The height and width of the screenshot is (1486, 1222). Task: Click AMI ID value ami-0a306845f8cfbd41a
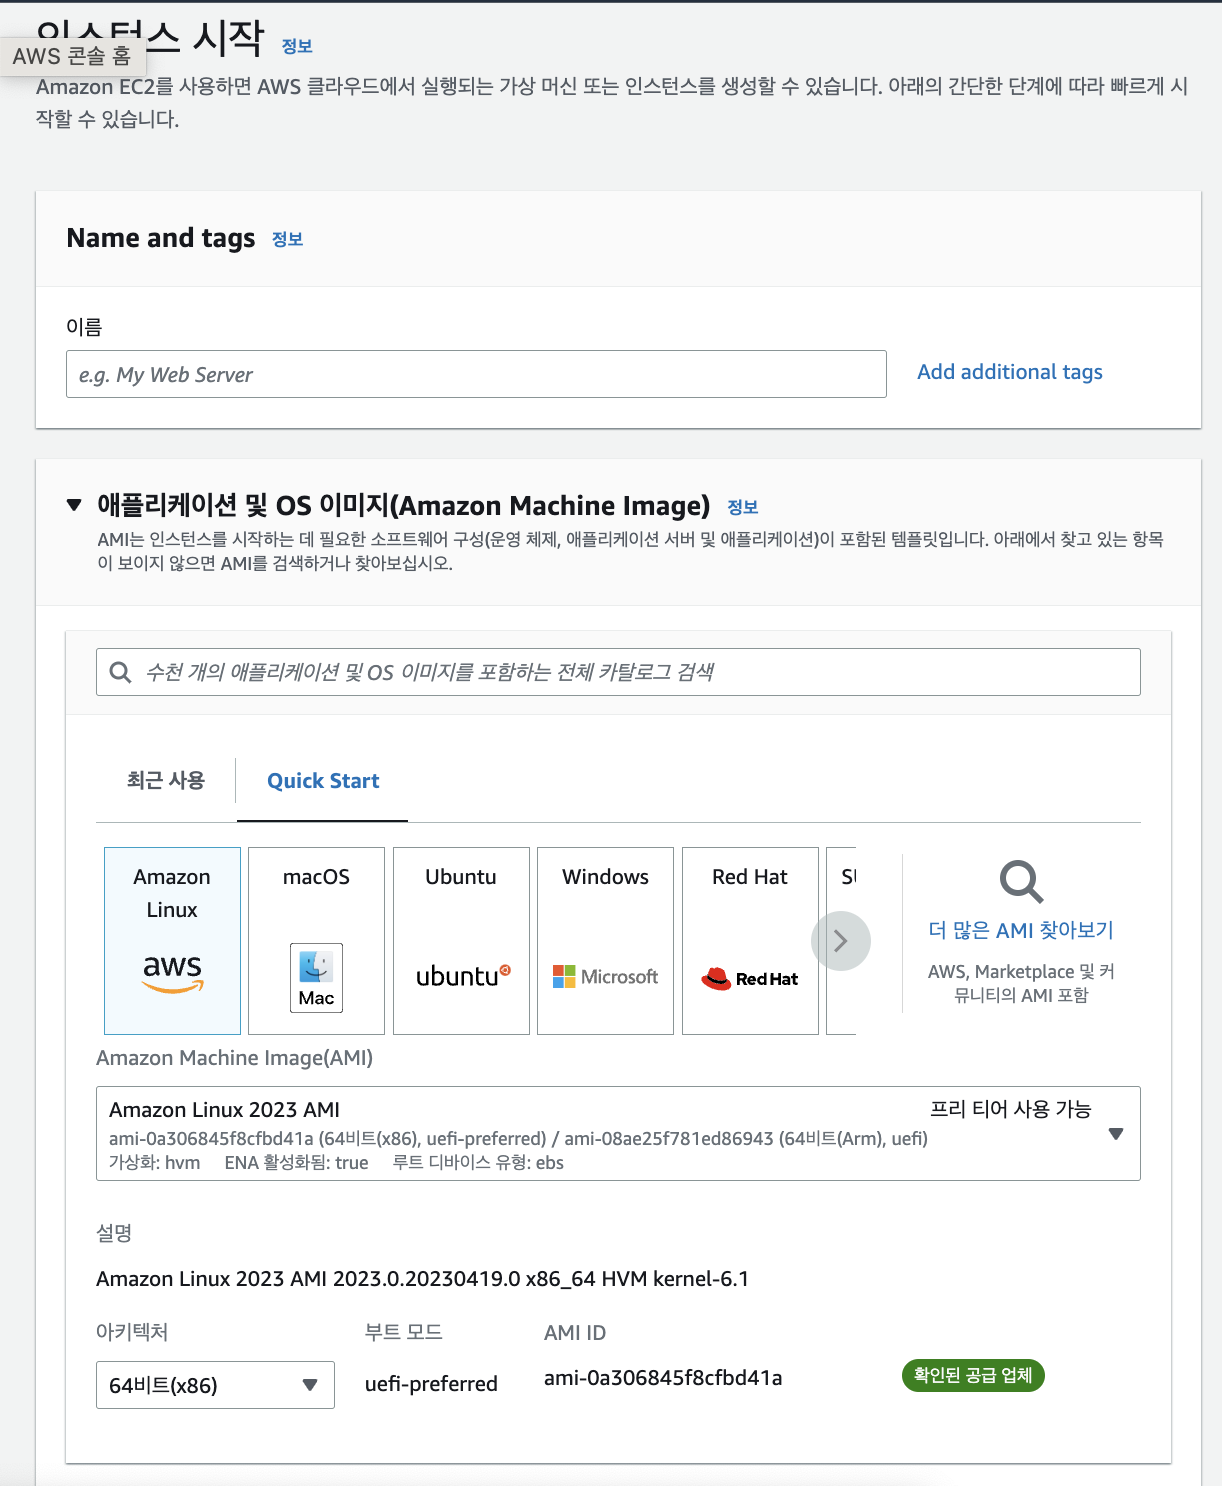(x=663, y=1378)
